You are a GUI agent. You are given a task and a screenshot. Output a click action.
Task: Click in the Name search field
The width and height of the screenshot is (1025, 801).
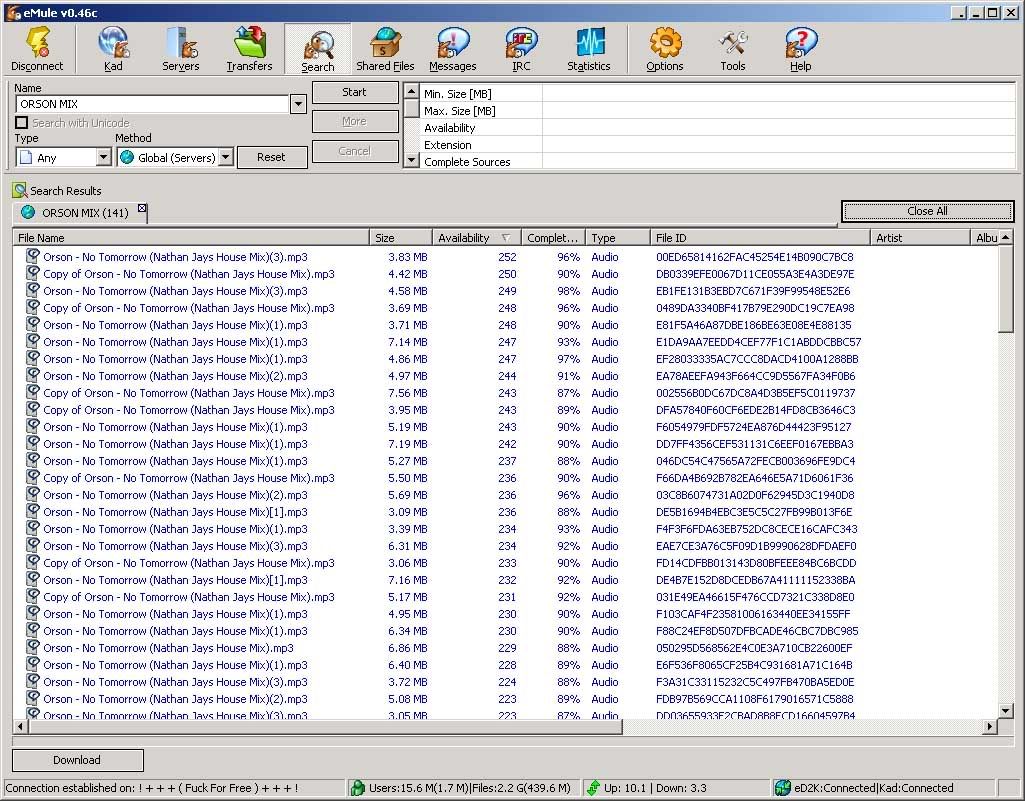152,103
